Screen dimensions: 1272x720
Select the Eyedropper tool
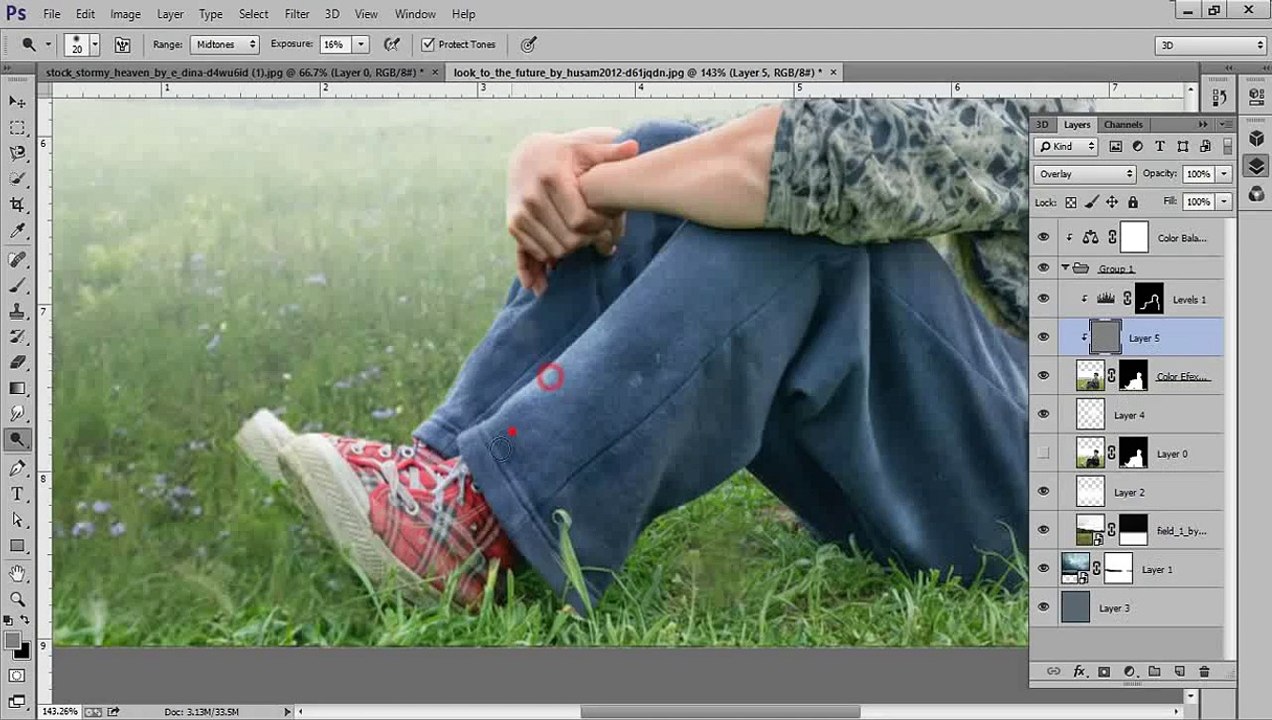[x=18, y=232]
